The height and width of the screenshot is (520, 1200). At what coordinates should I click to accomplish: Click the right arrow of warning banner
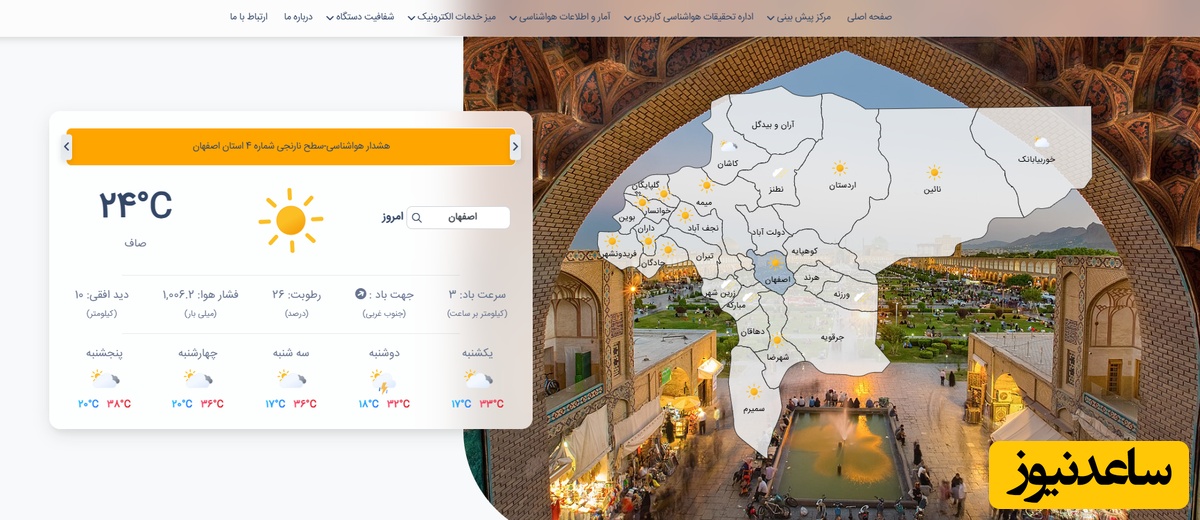pyautogui.click(x=515, y=147)
